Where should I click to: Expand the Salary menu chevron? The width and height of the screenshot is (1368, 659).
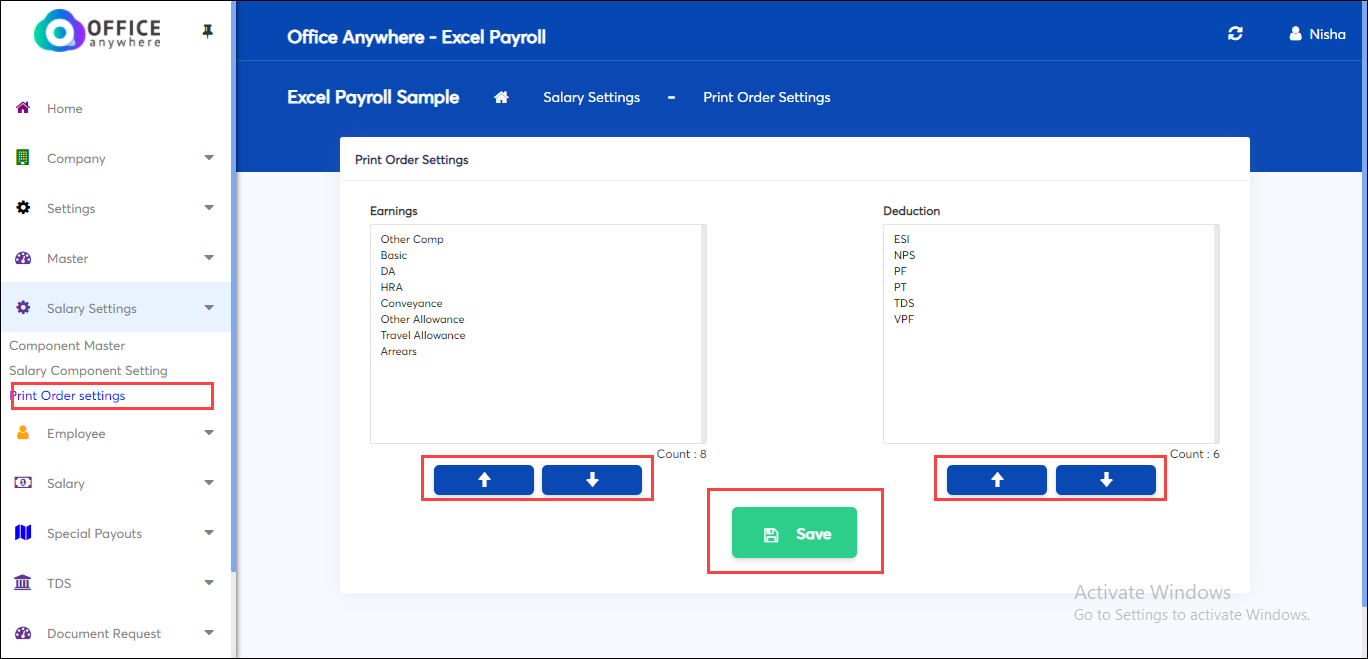coord(209,483)
